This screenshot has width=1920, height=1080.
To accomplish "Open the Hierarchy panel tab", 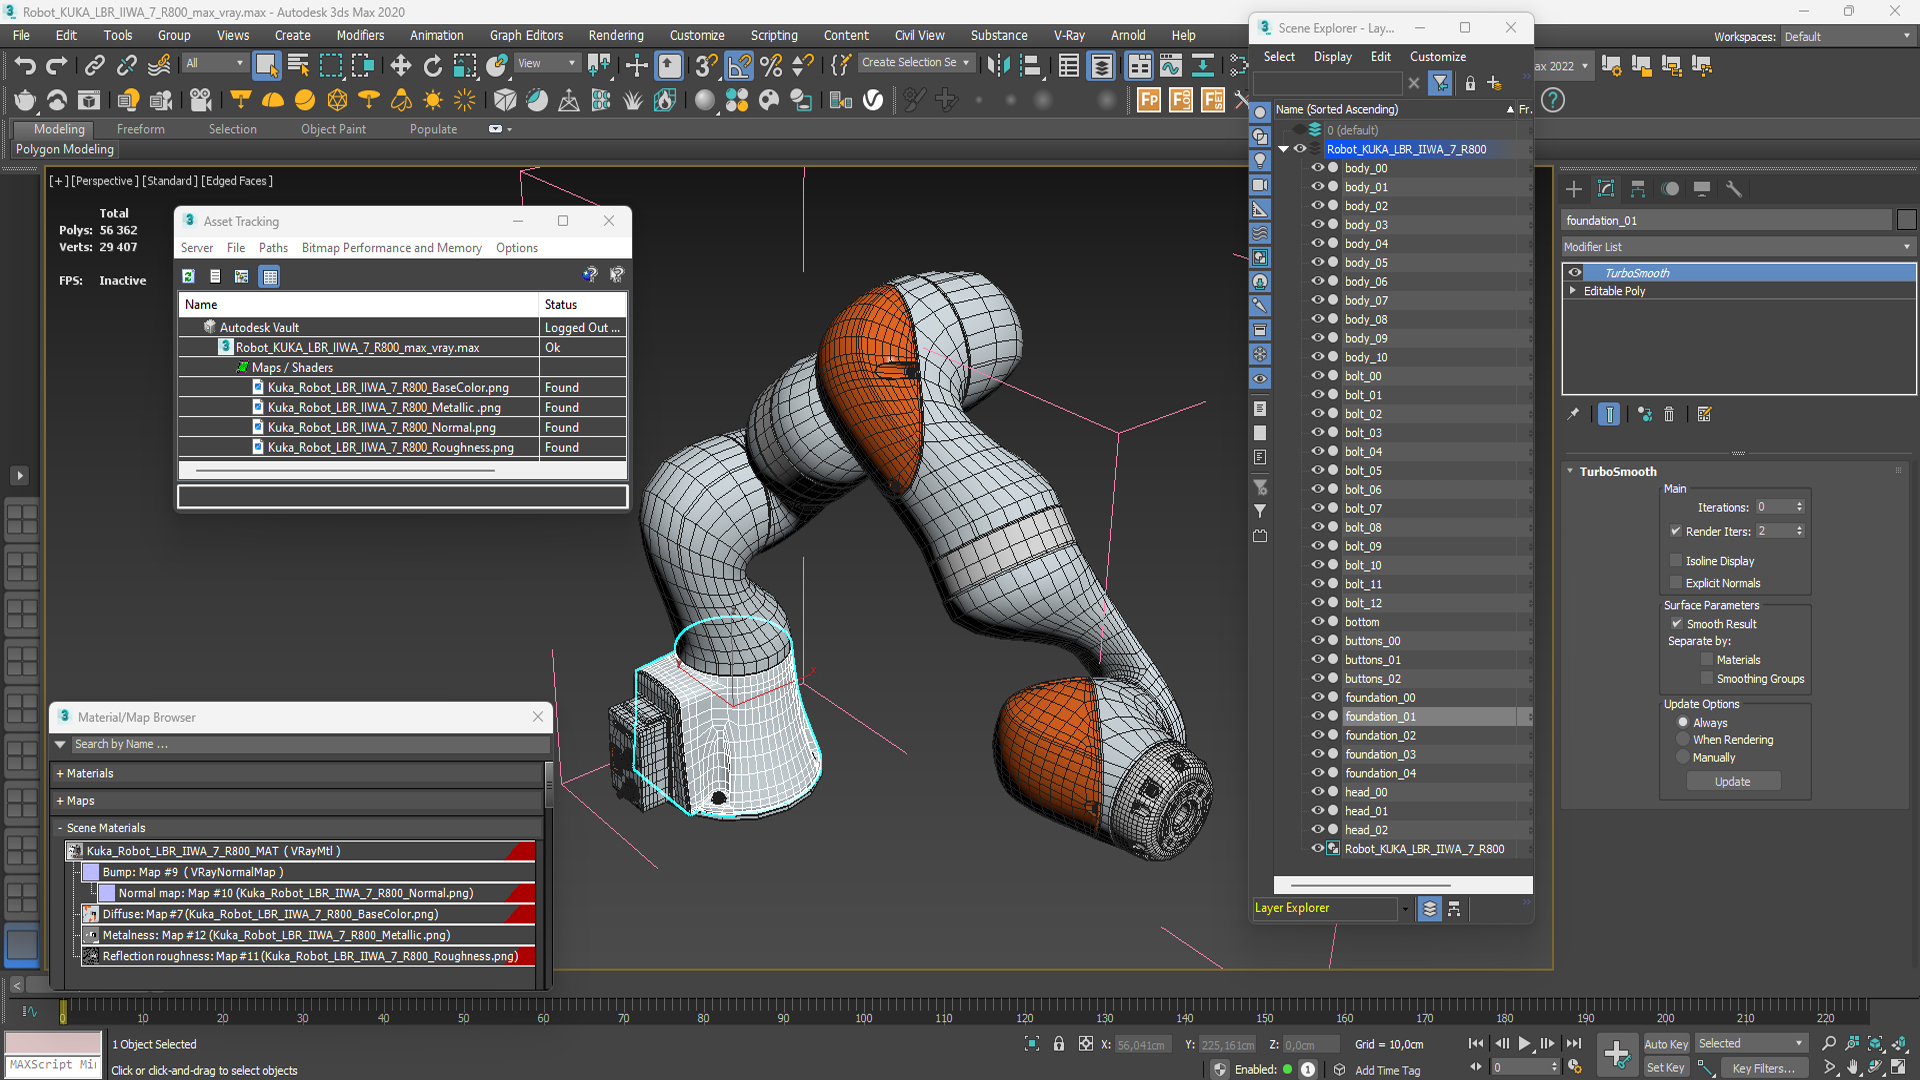I will [1638, 189].
